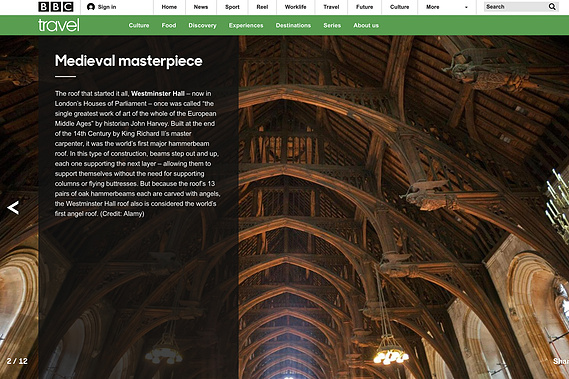Open the News section
Image resolution: width=569 pixels, height=379 pixels.
201,7
